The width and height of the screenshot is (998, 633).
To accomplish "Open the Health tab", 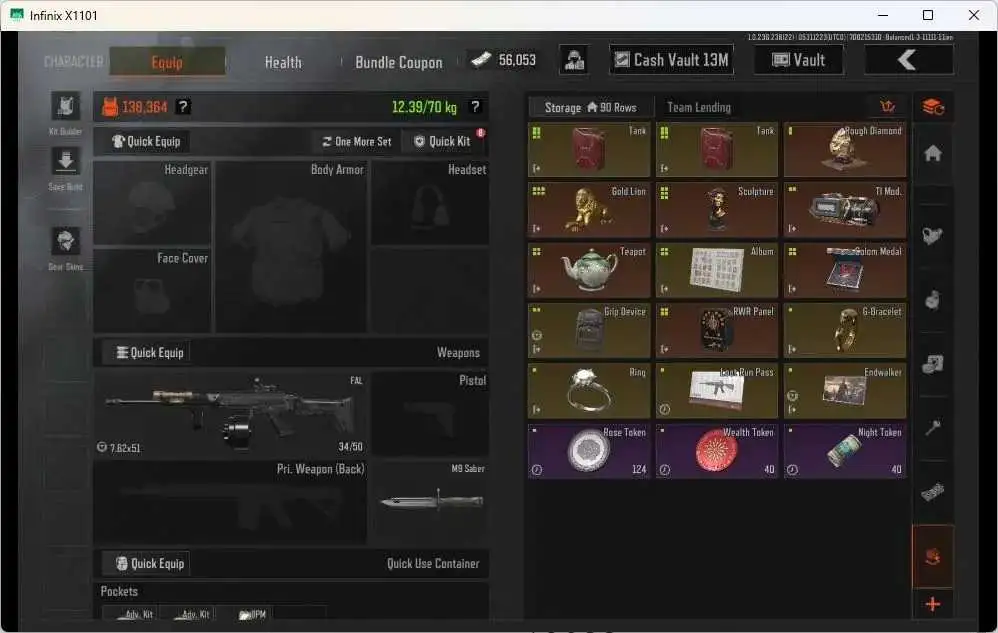I will (283, 62).
